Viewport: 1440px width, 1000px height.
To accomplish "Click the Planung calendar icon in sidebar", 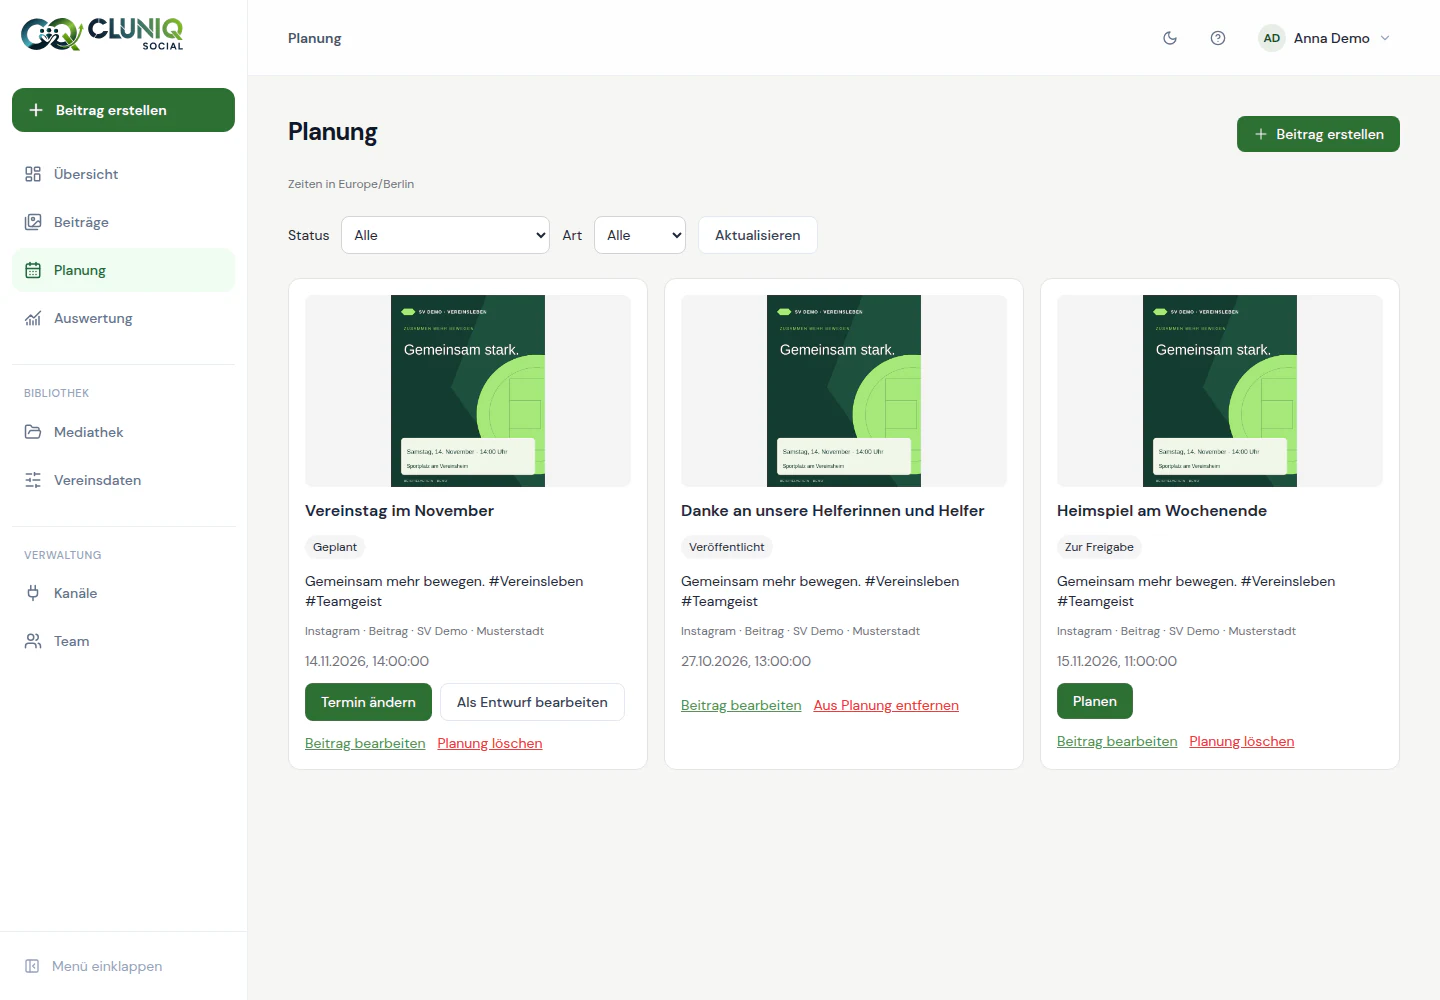I will coord(33,270).
